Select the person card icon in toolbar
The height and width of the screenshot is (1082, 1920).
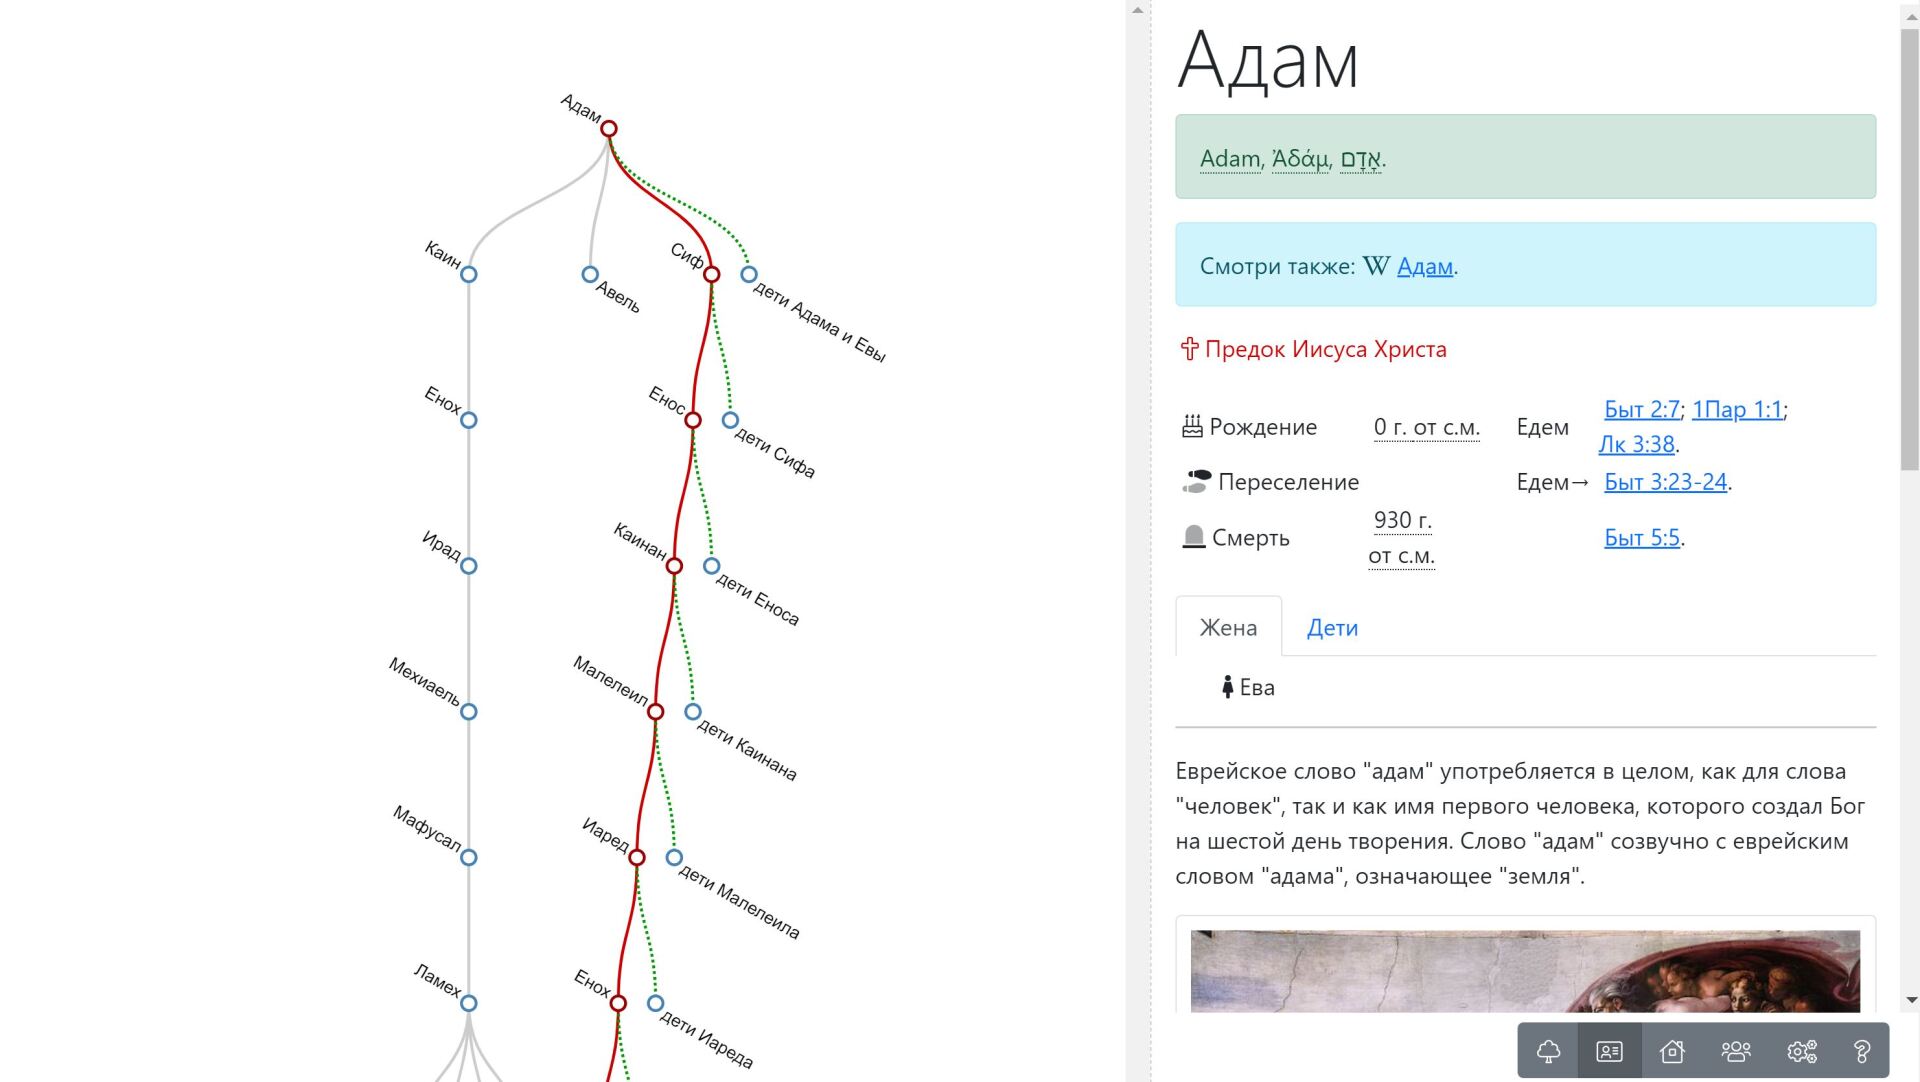pos(1609,1051)
